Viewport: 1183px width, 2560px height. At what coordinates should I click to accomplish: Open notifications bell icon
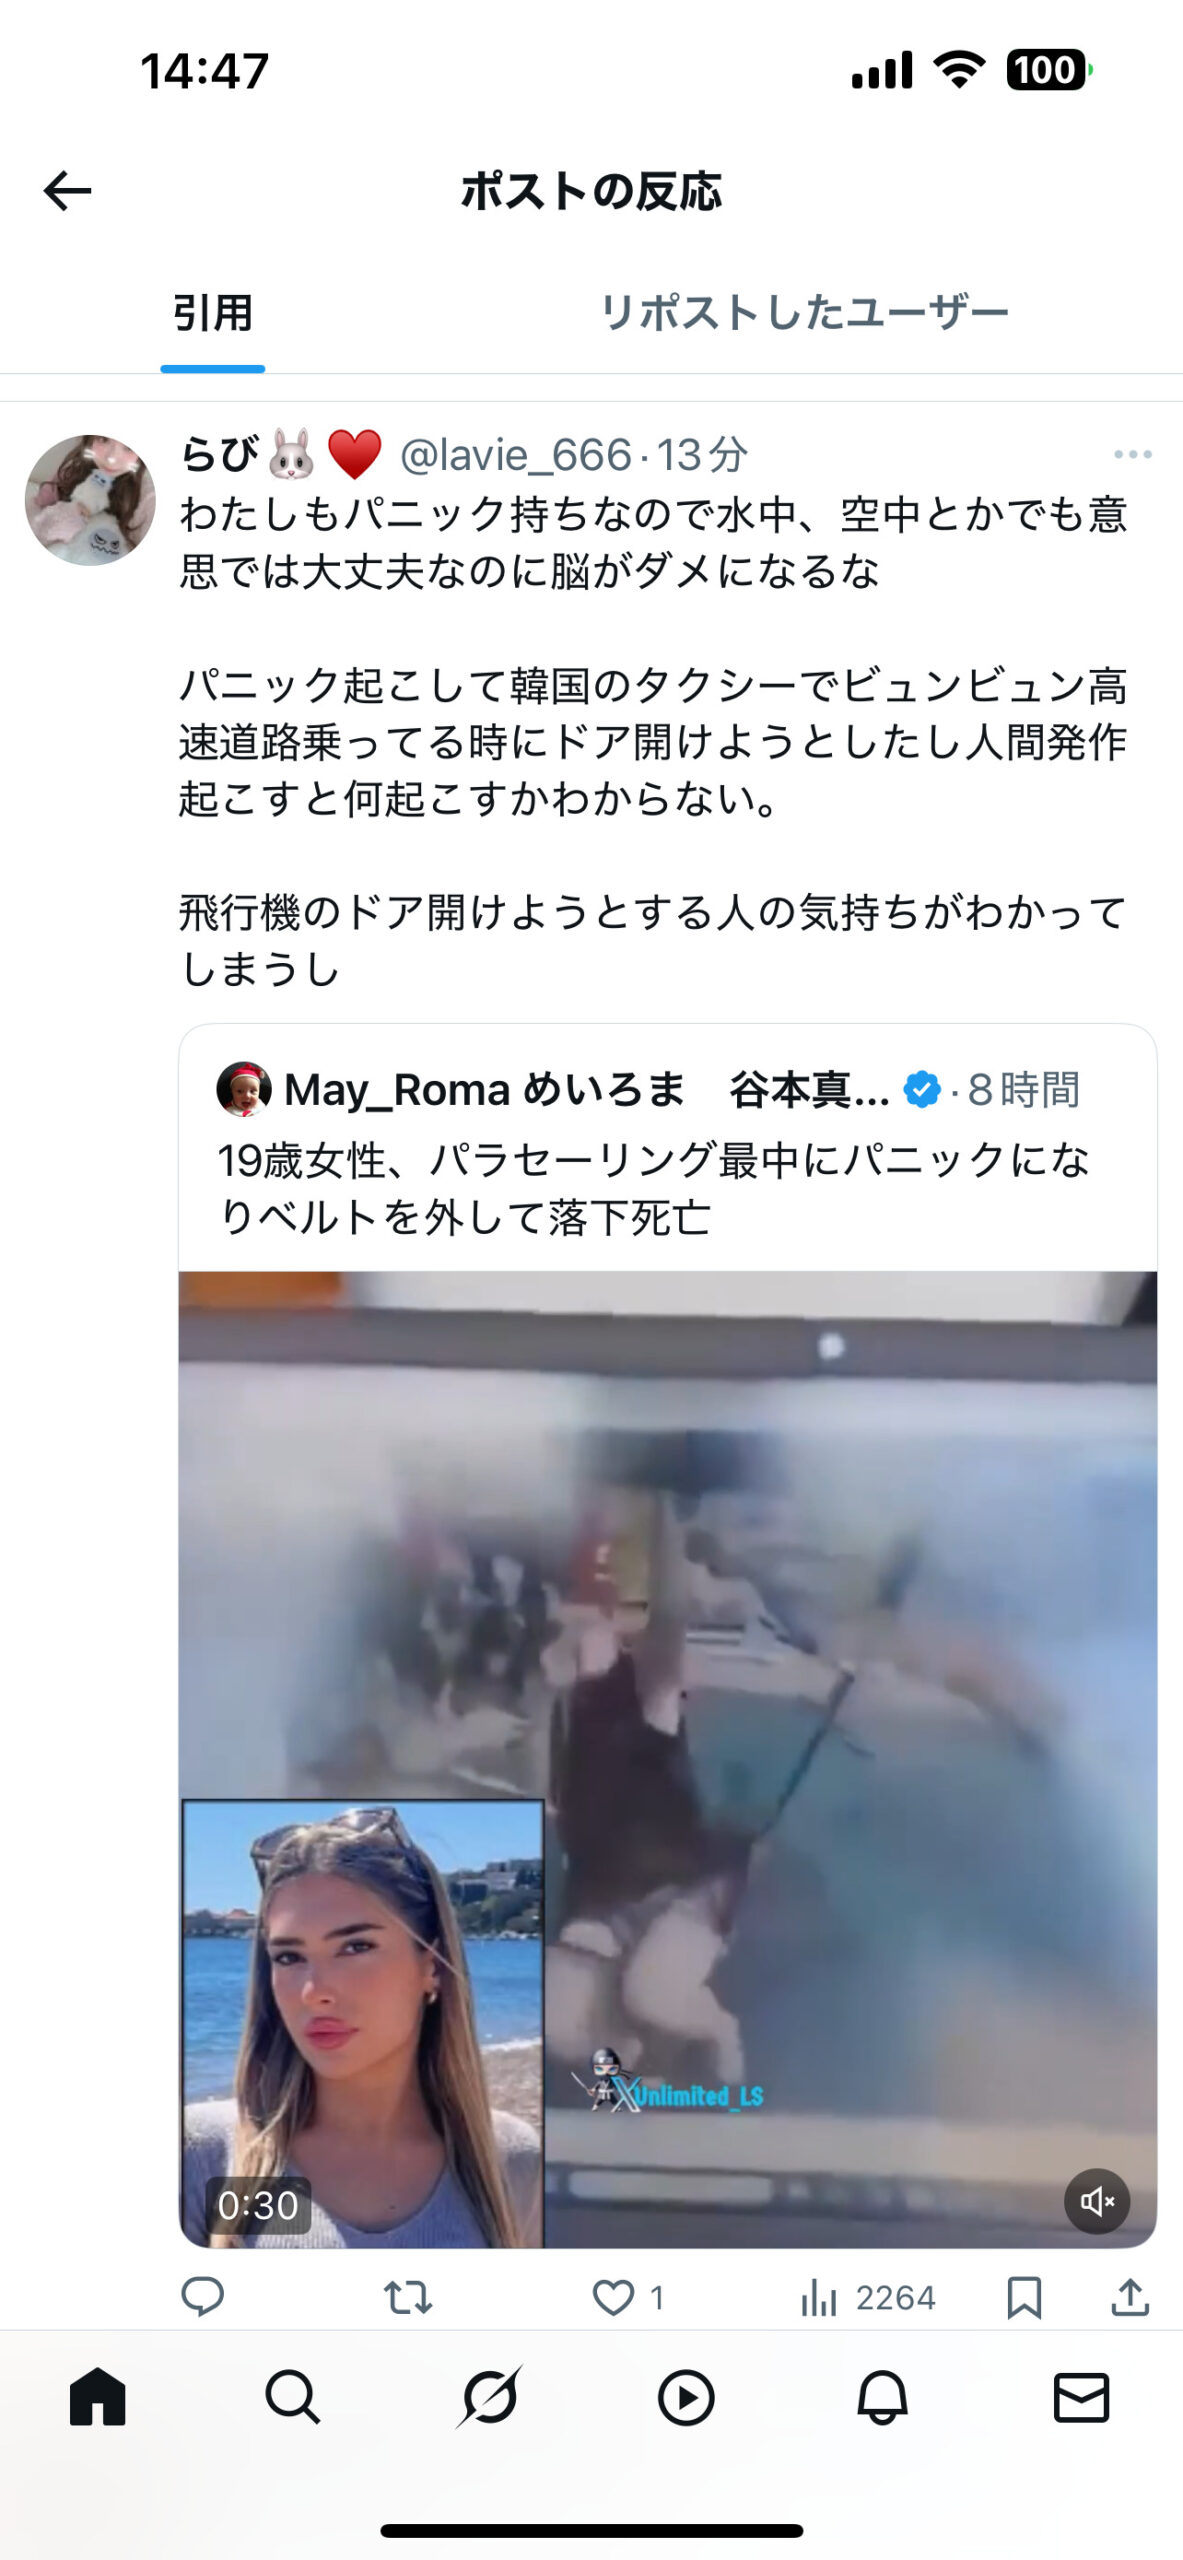(883, 2397)
